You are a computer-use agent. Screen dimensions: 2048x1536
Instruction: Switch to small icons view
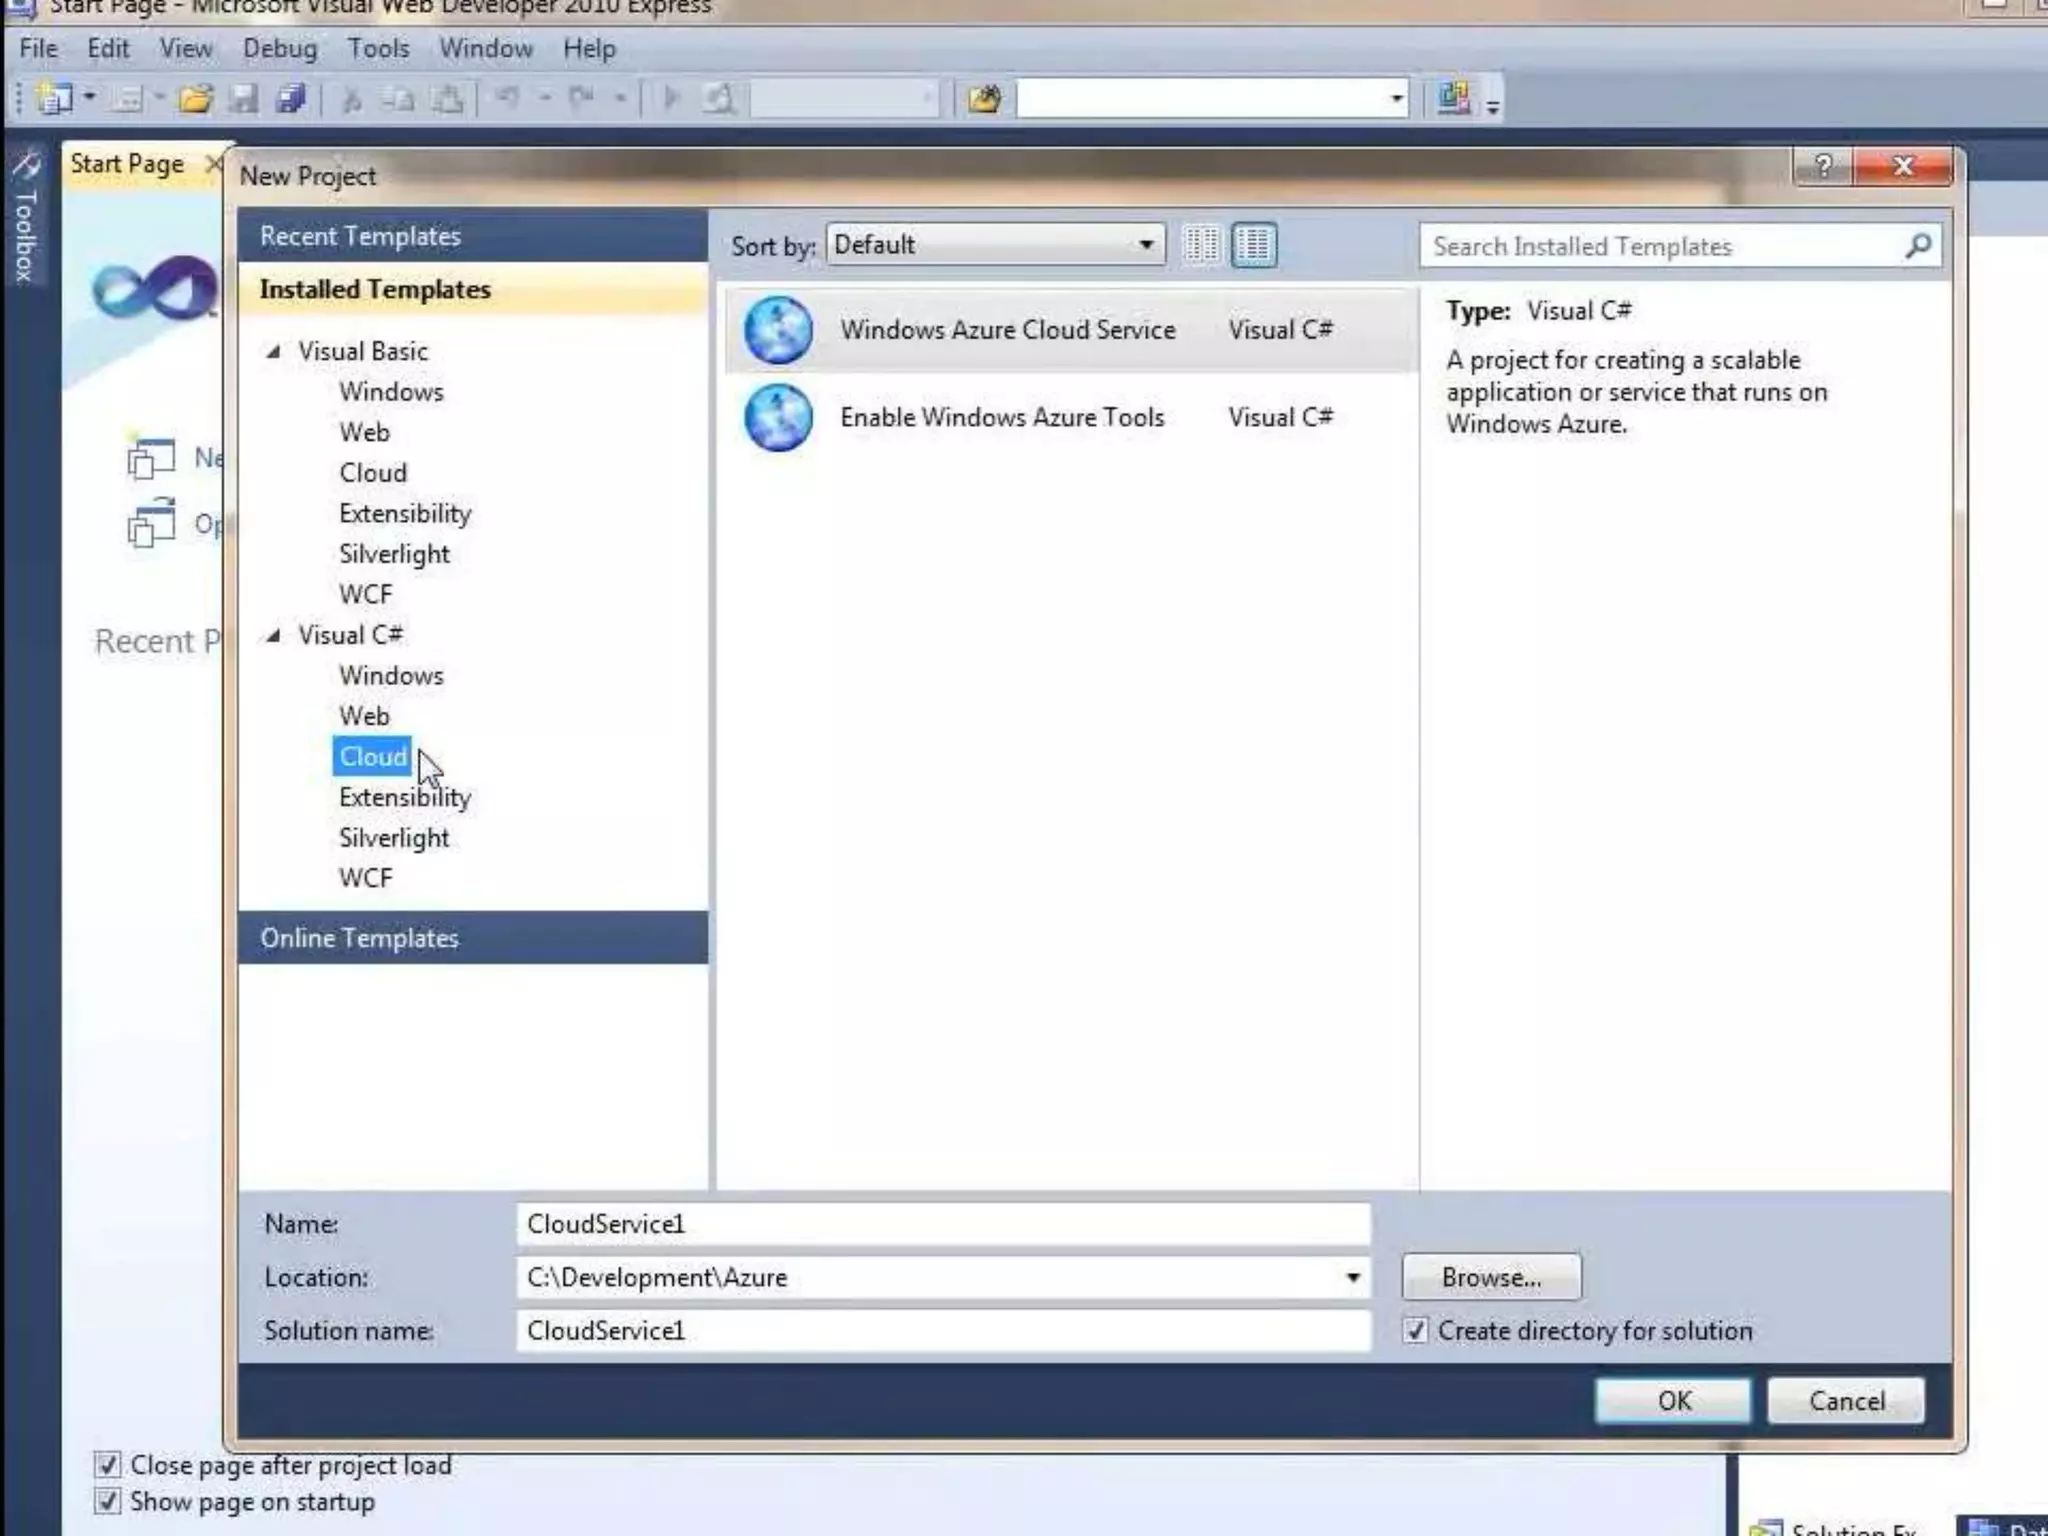point(1201,245)
